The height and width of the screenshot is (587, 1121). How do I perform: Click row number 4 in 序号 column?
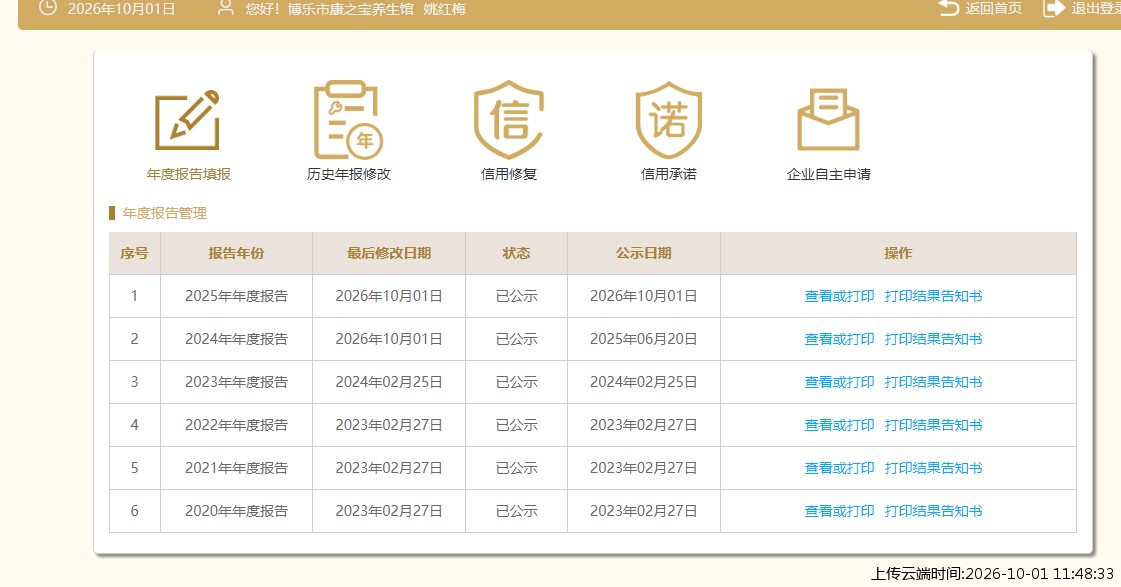[134, 425]
